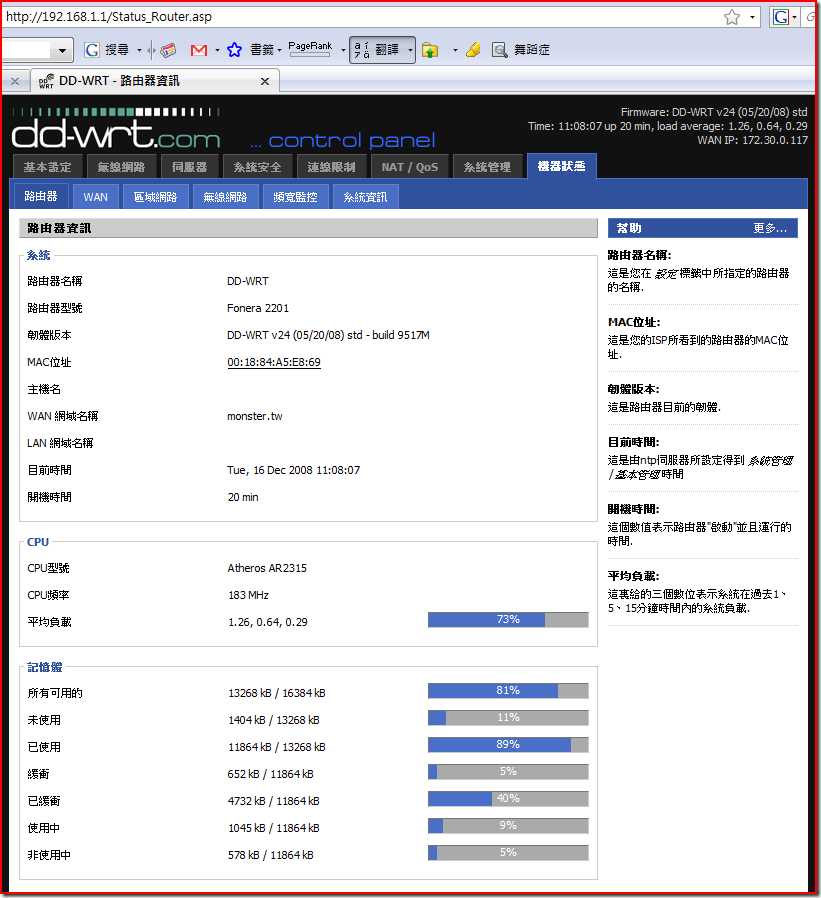The height and width of the screenshot is (898, 821).
Task: Open the 系統管理 main tab
Action: tap(488, 167)
